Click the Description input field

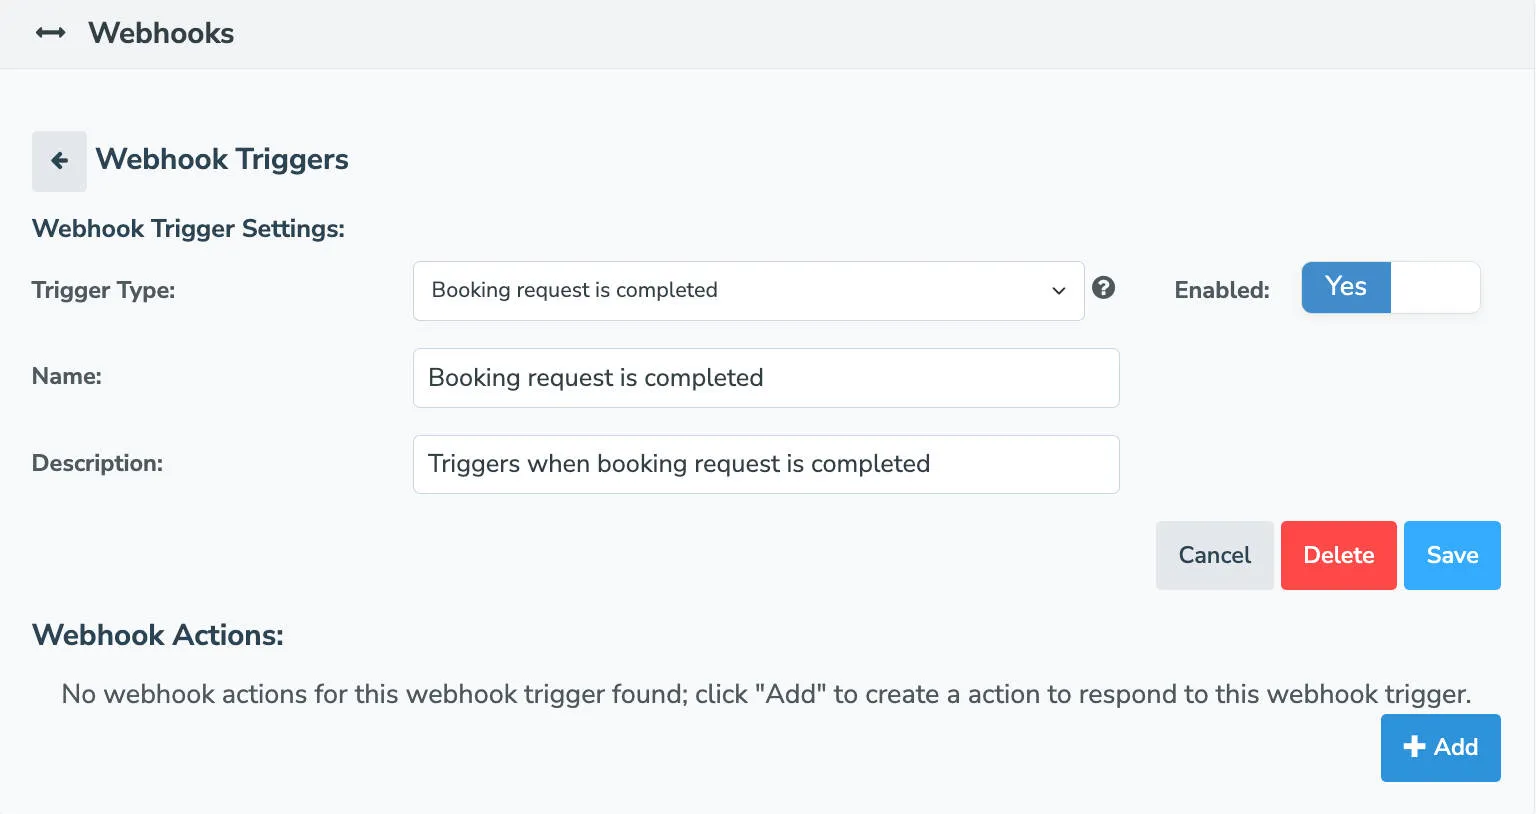(766, 464)
